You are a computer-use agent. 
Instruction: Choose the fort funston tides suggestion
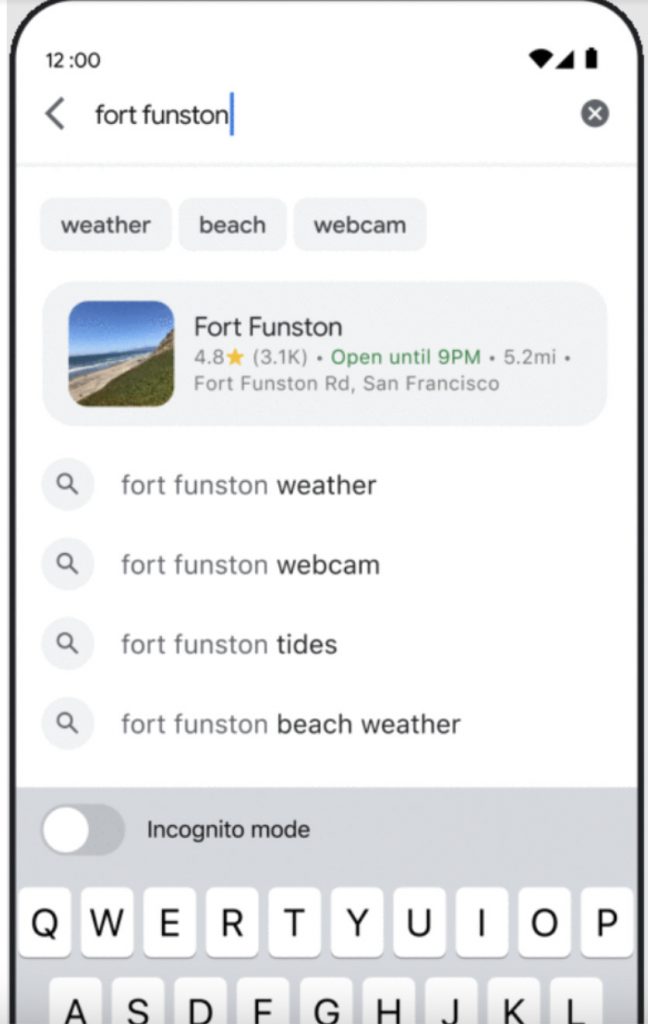click(x=229, y=645)
